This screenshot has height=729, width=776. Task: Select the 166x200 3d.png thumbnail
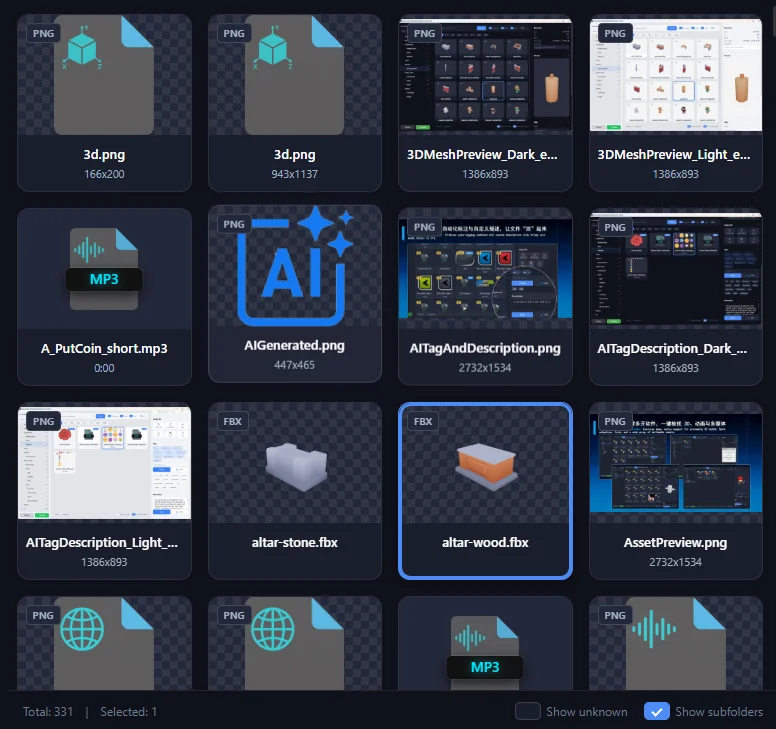click(104, 75)
